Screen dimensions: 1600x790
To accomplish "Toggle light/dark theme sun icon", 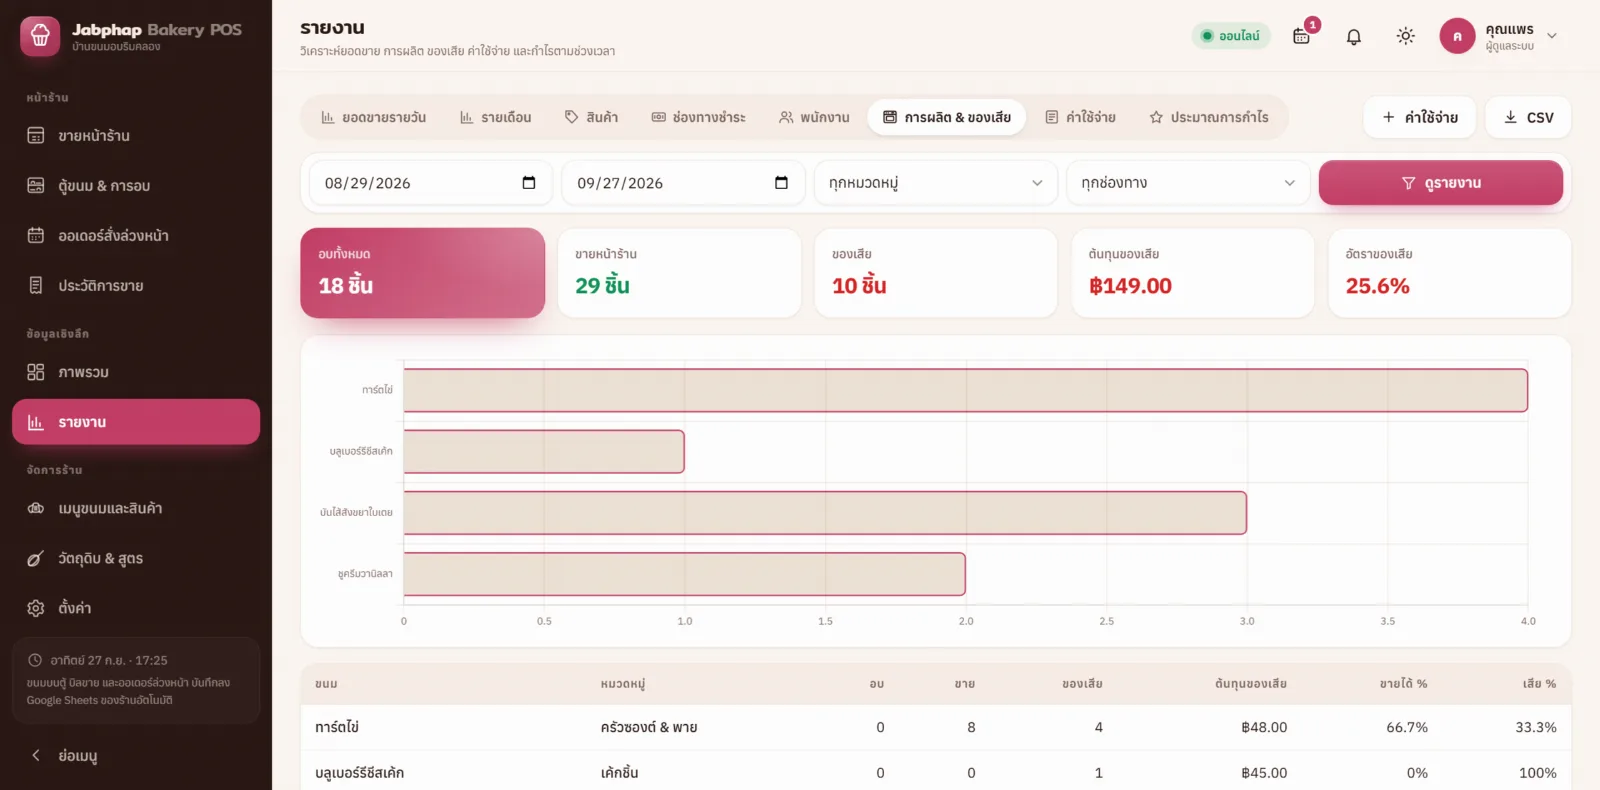I will 1406,36.
